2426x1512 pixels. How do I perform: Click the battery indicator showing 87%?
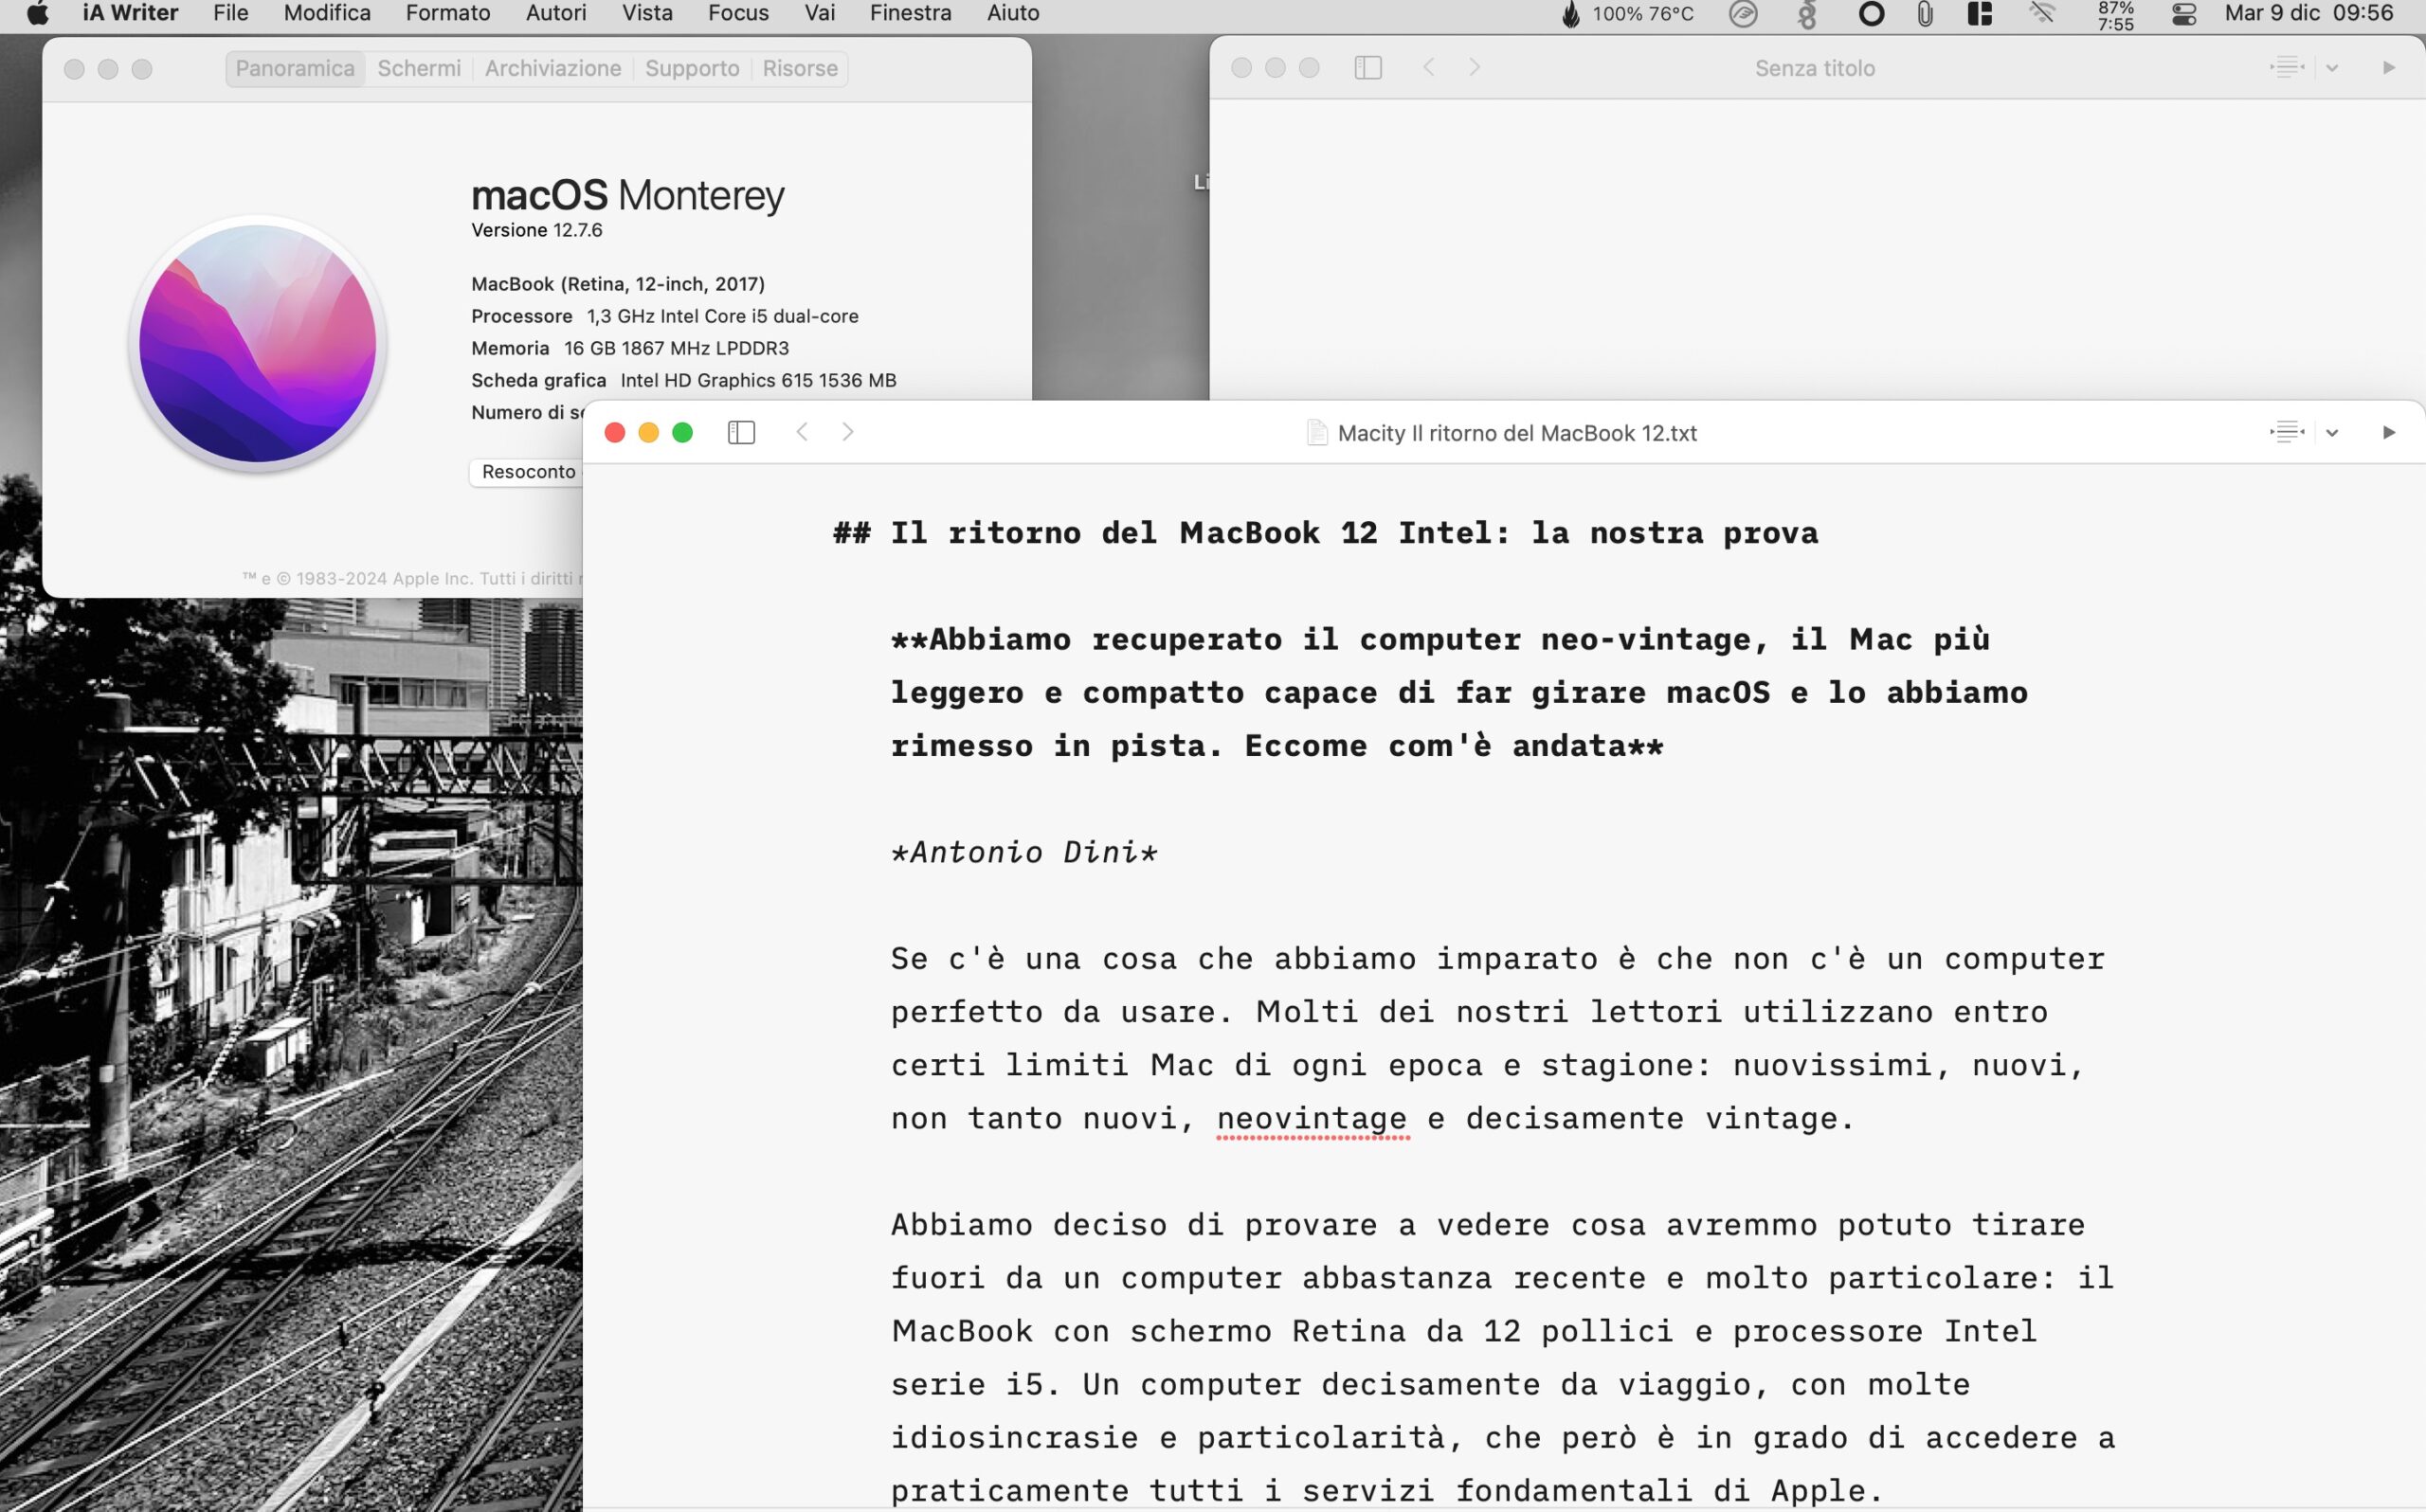point(2114,15)
